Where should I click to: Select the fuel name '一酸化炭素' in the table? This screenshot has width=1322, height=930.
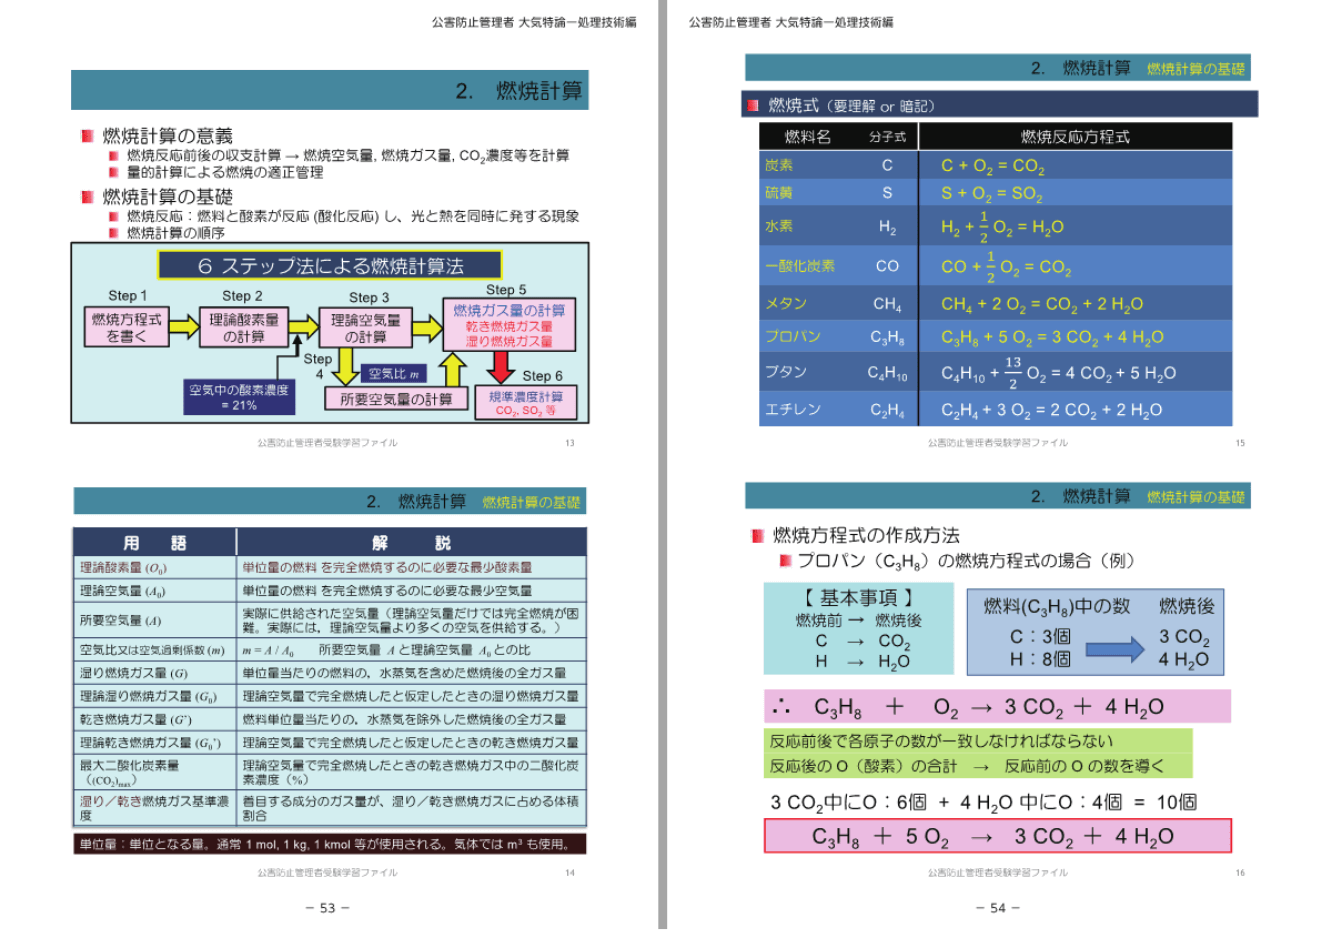pos(800,266)
